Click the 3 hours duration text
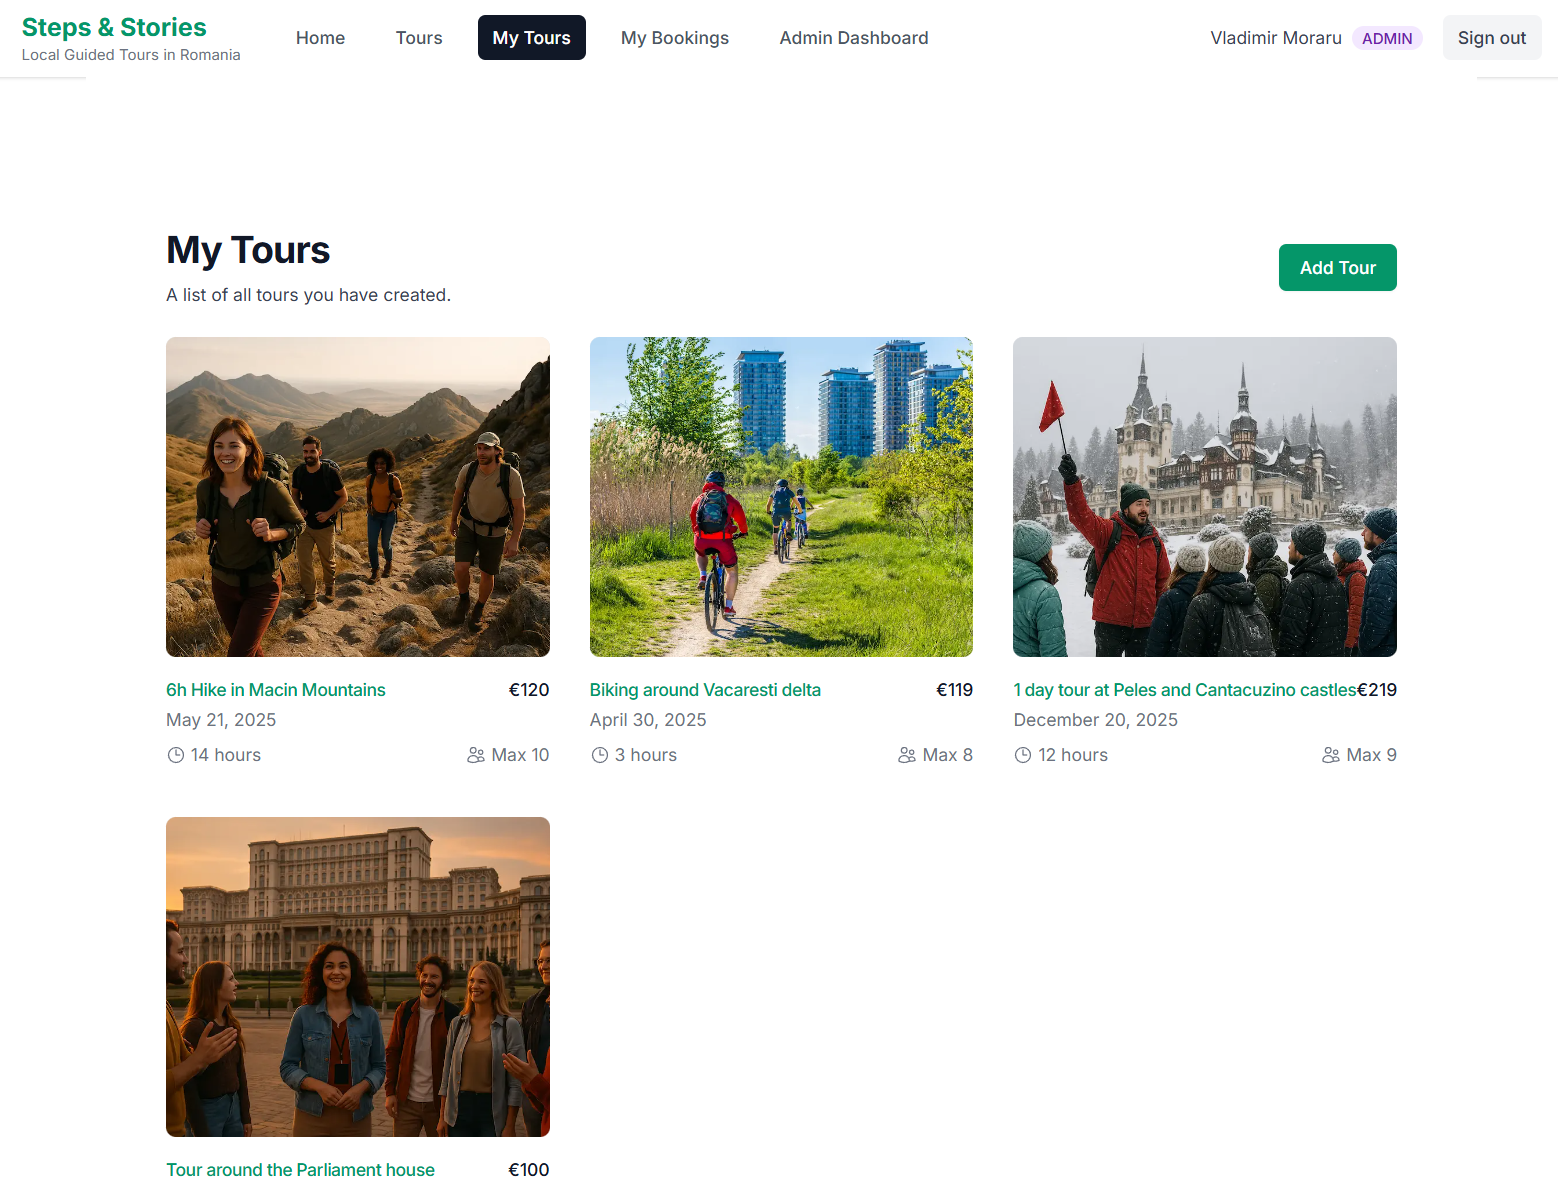This screenshot has height=1183, width=1558. click(646, 755)
